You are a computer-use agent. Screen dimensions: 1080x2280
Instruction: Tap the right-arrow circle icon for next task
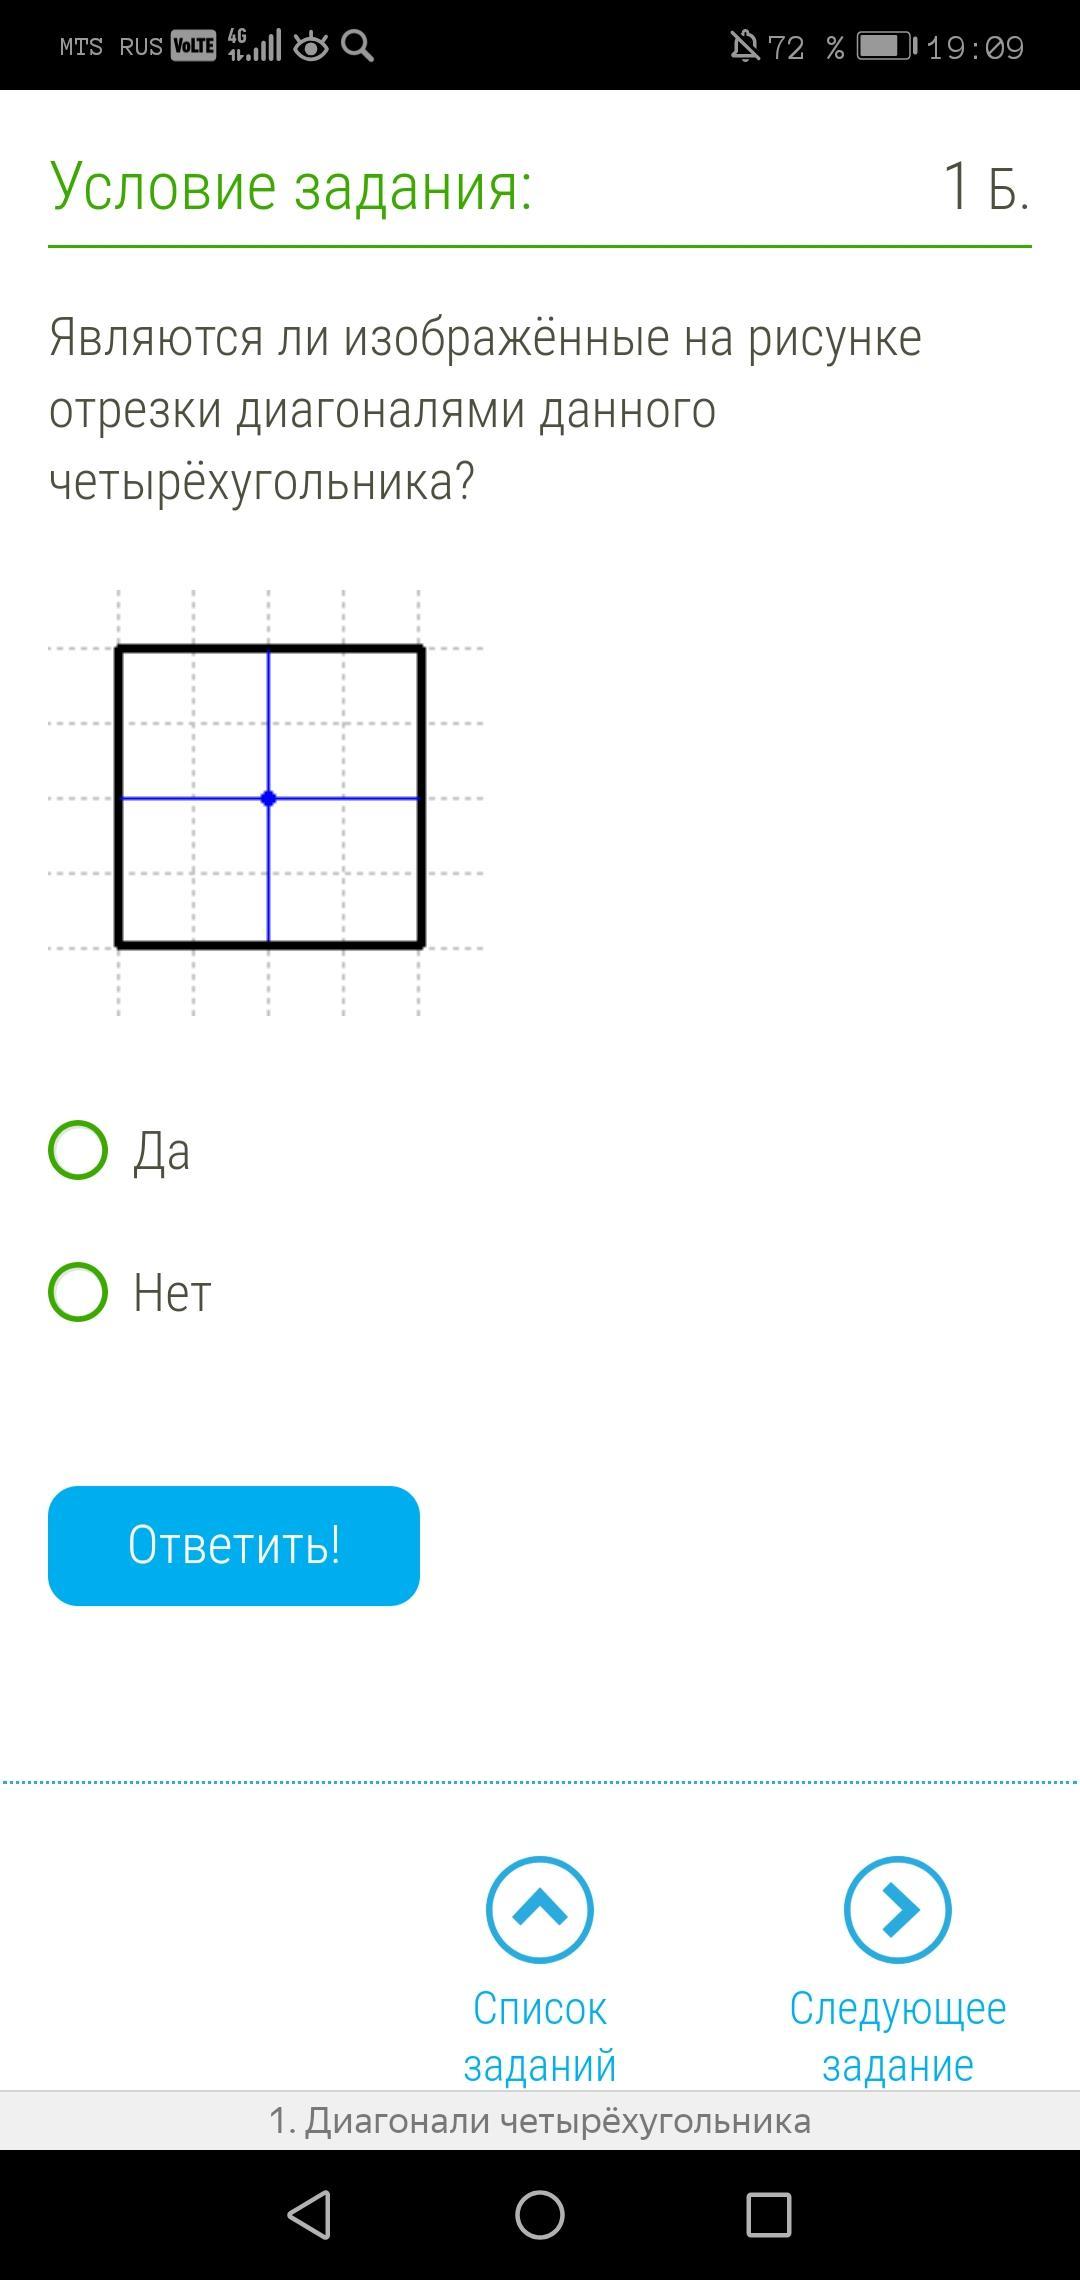pyautogui.click(x=897, y=1910)
